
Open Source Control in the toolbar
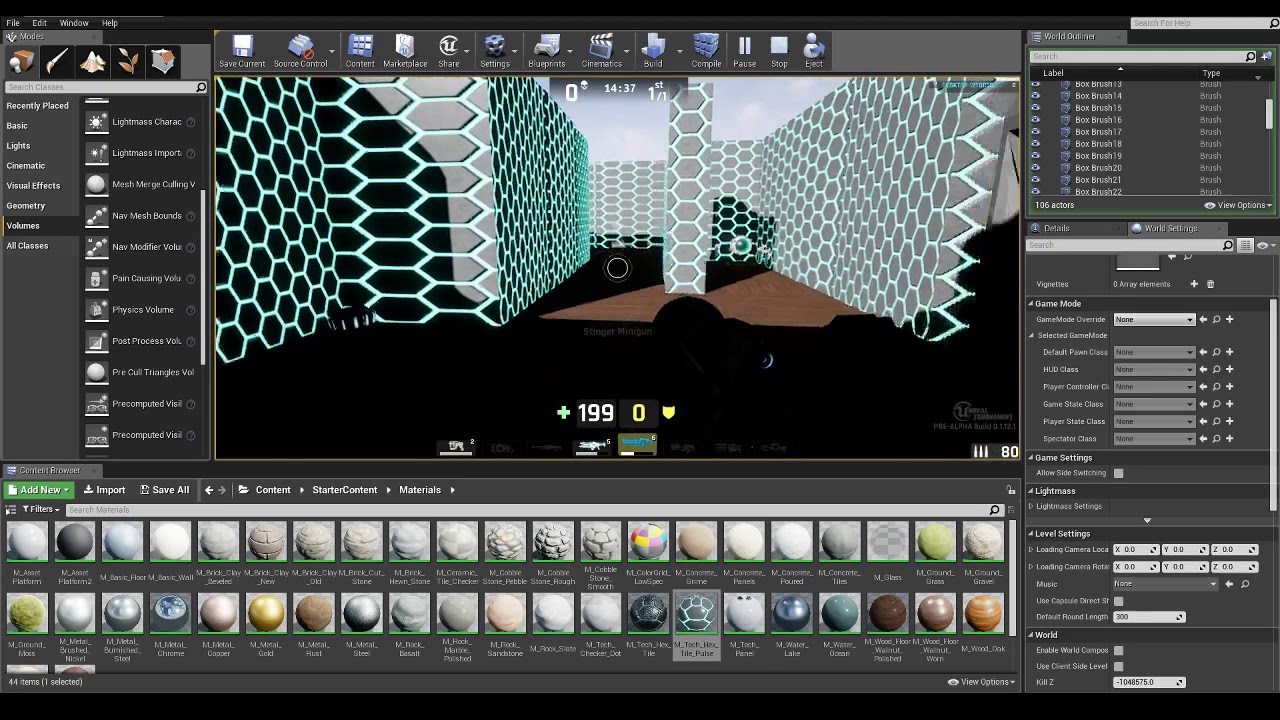tap(300, 51)
